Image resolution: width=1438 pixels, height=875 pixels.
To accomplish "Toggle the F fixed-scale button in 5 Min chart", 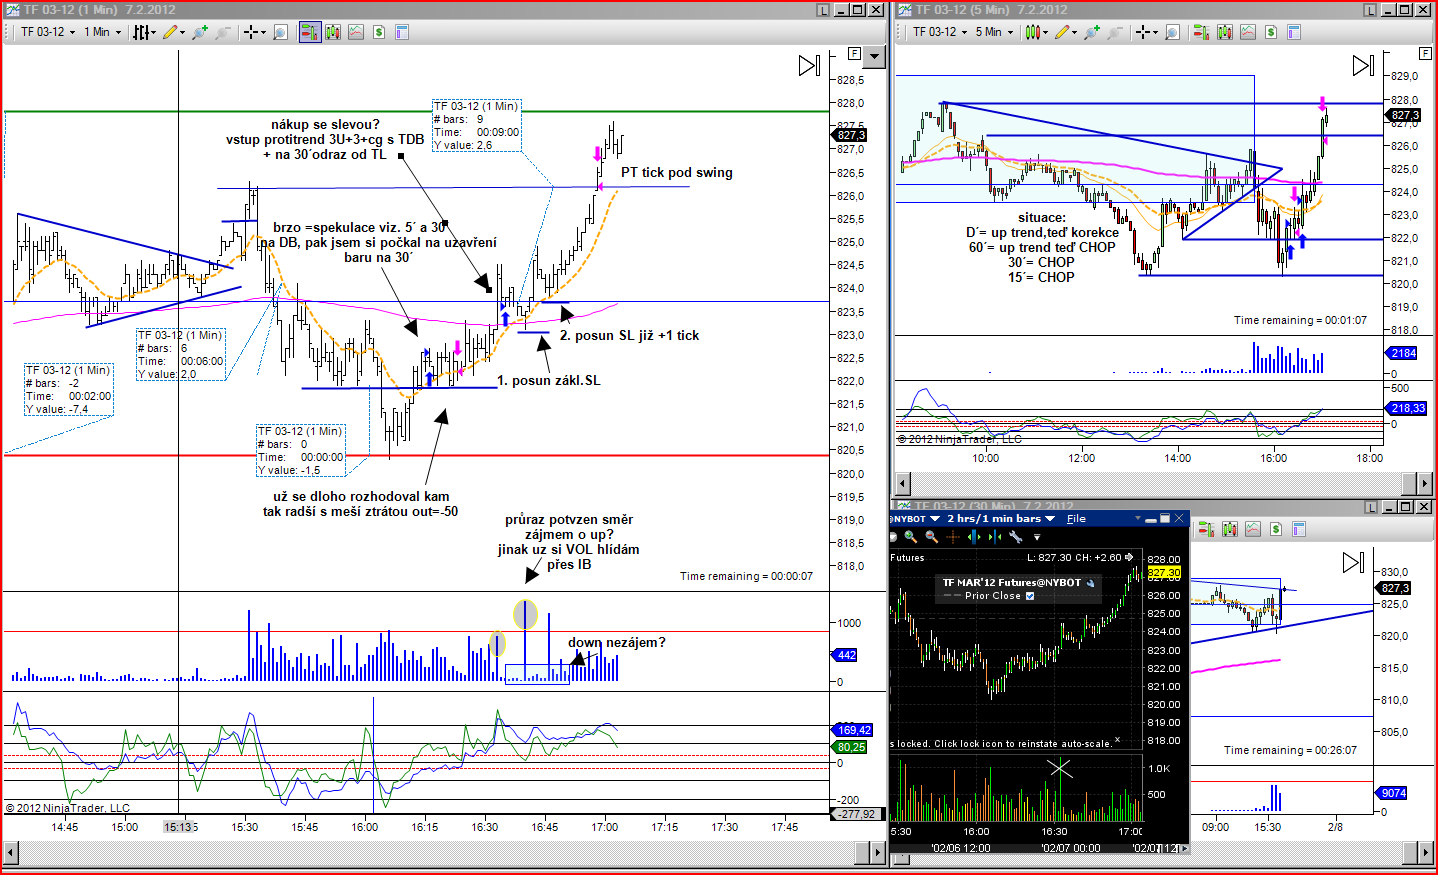I will (1425, 53).
